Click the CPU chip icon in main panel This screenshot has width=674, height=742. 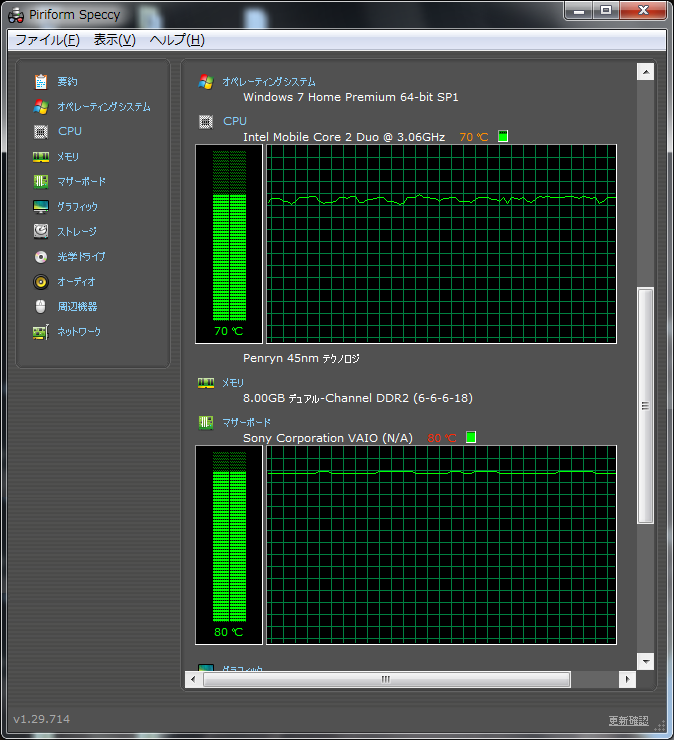(205, 122)
